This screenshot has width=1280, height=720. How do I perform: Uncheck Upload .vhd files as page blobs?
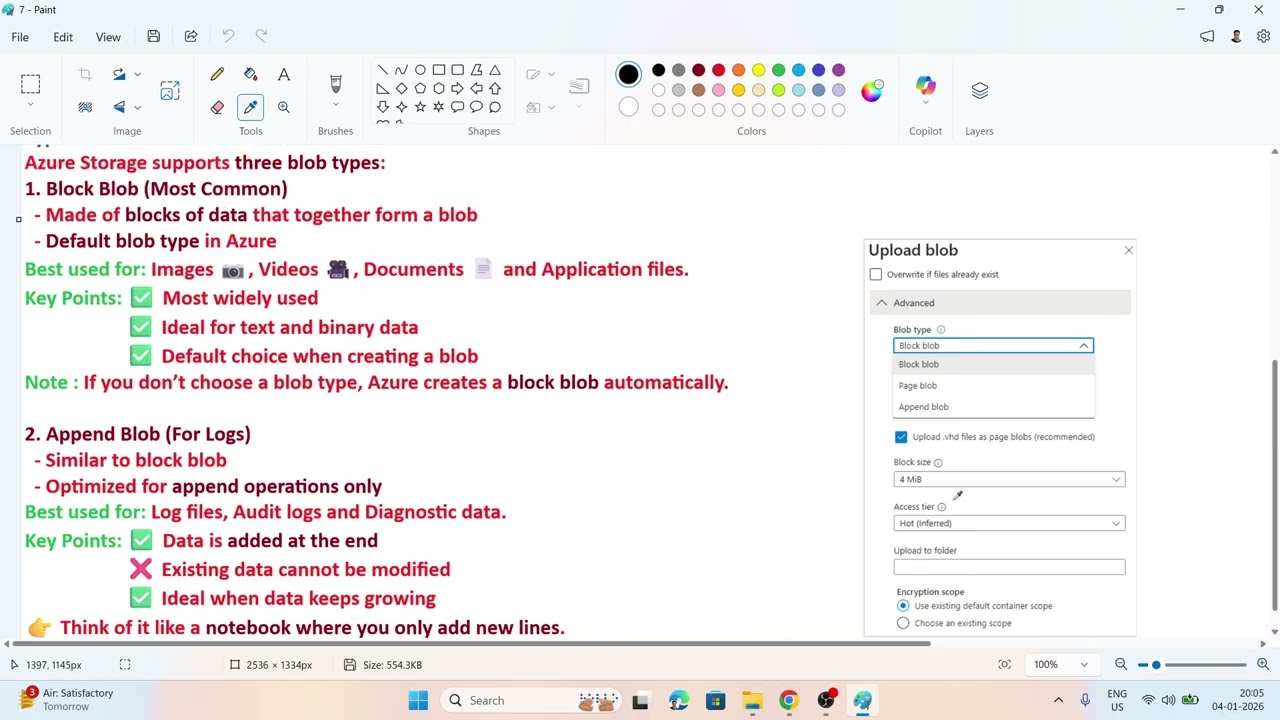[x=901, y=437]
